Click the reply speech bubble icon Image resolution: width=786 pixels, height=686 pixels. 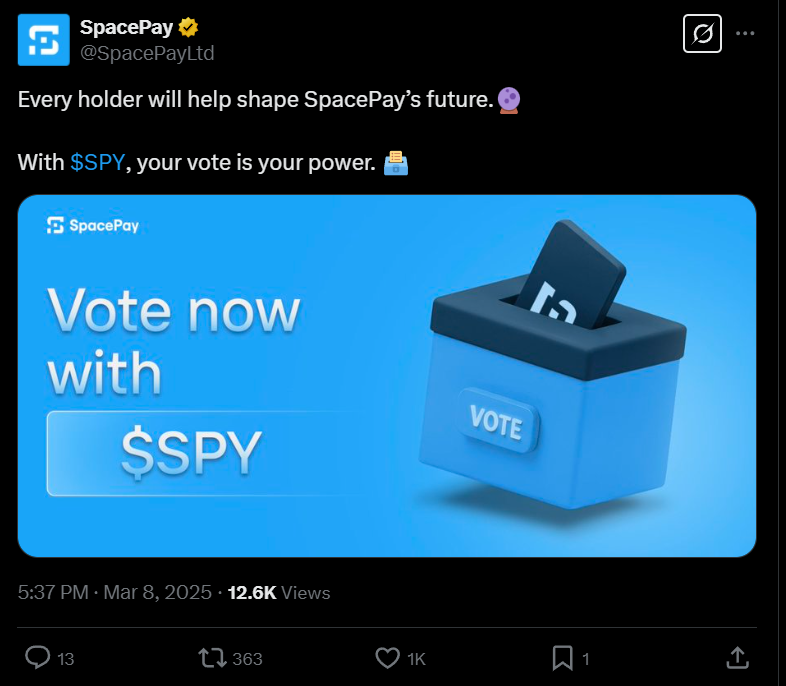(38, 658)
